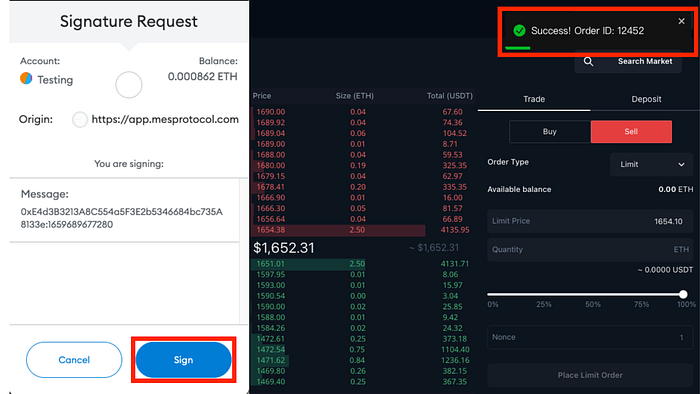
Task: Click the Quantity input field
Action: [x=590, y=249]
